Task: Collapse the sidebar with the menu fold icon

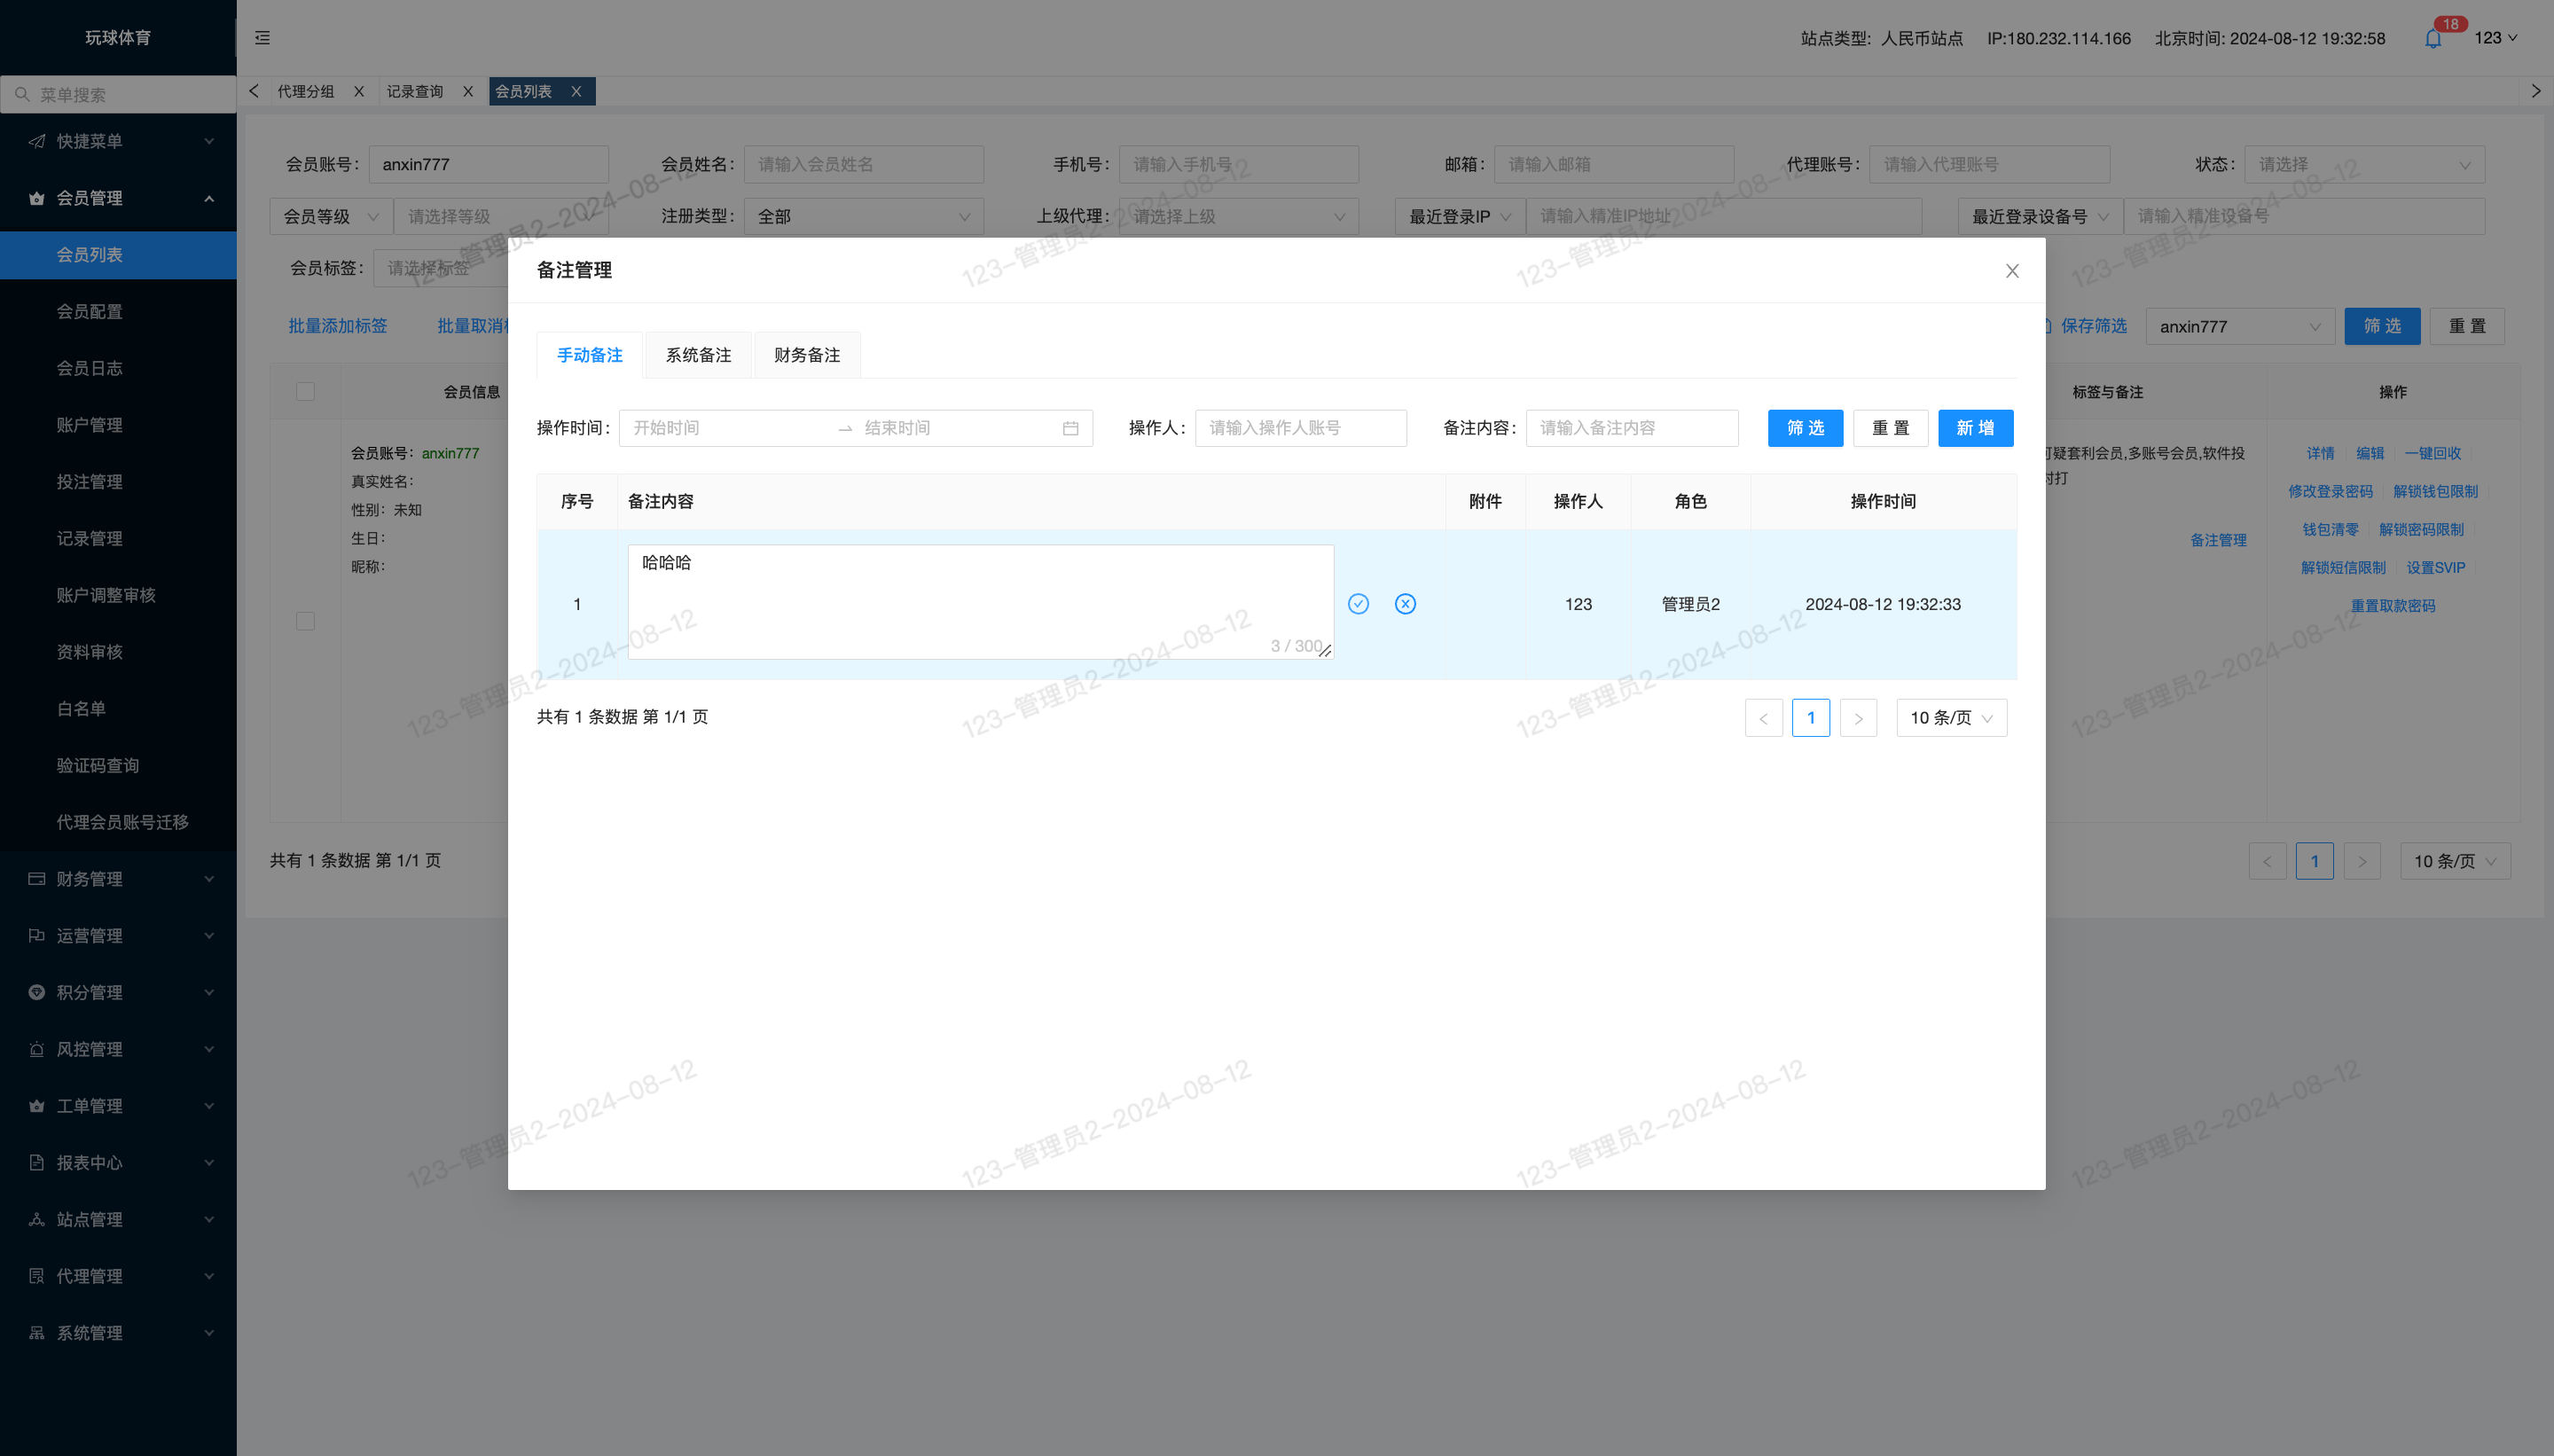Action: 262,38
